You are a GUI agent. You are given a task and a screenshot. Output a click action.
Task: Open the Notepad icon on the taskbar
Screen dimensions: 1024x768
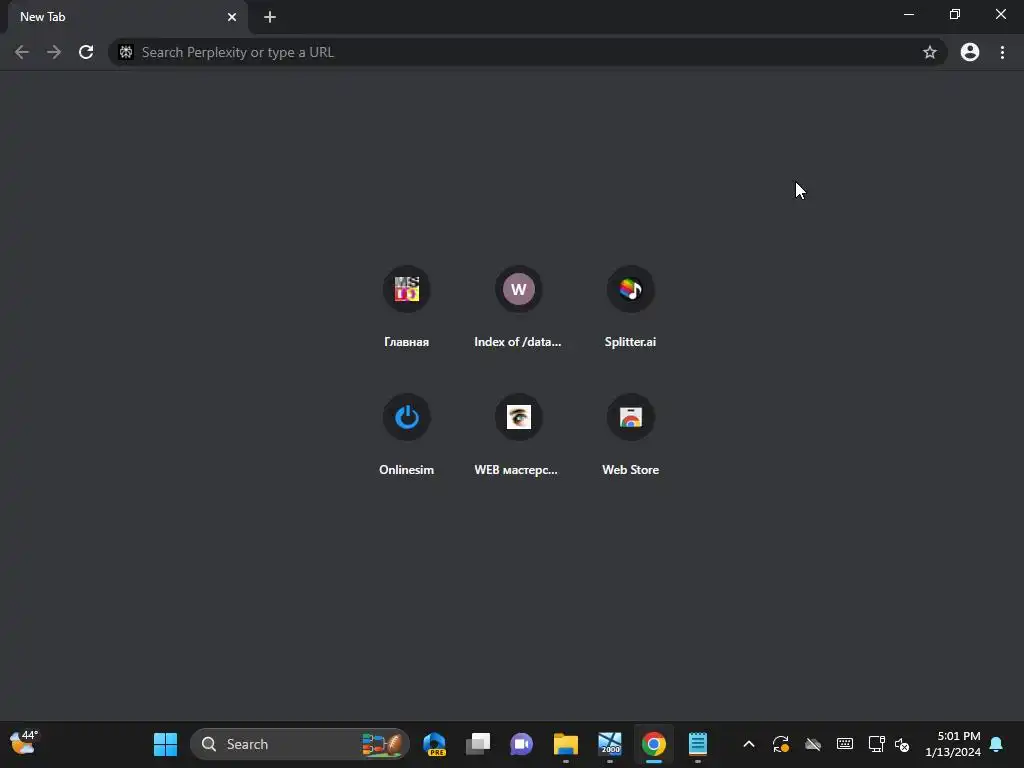pos(697,744)
